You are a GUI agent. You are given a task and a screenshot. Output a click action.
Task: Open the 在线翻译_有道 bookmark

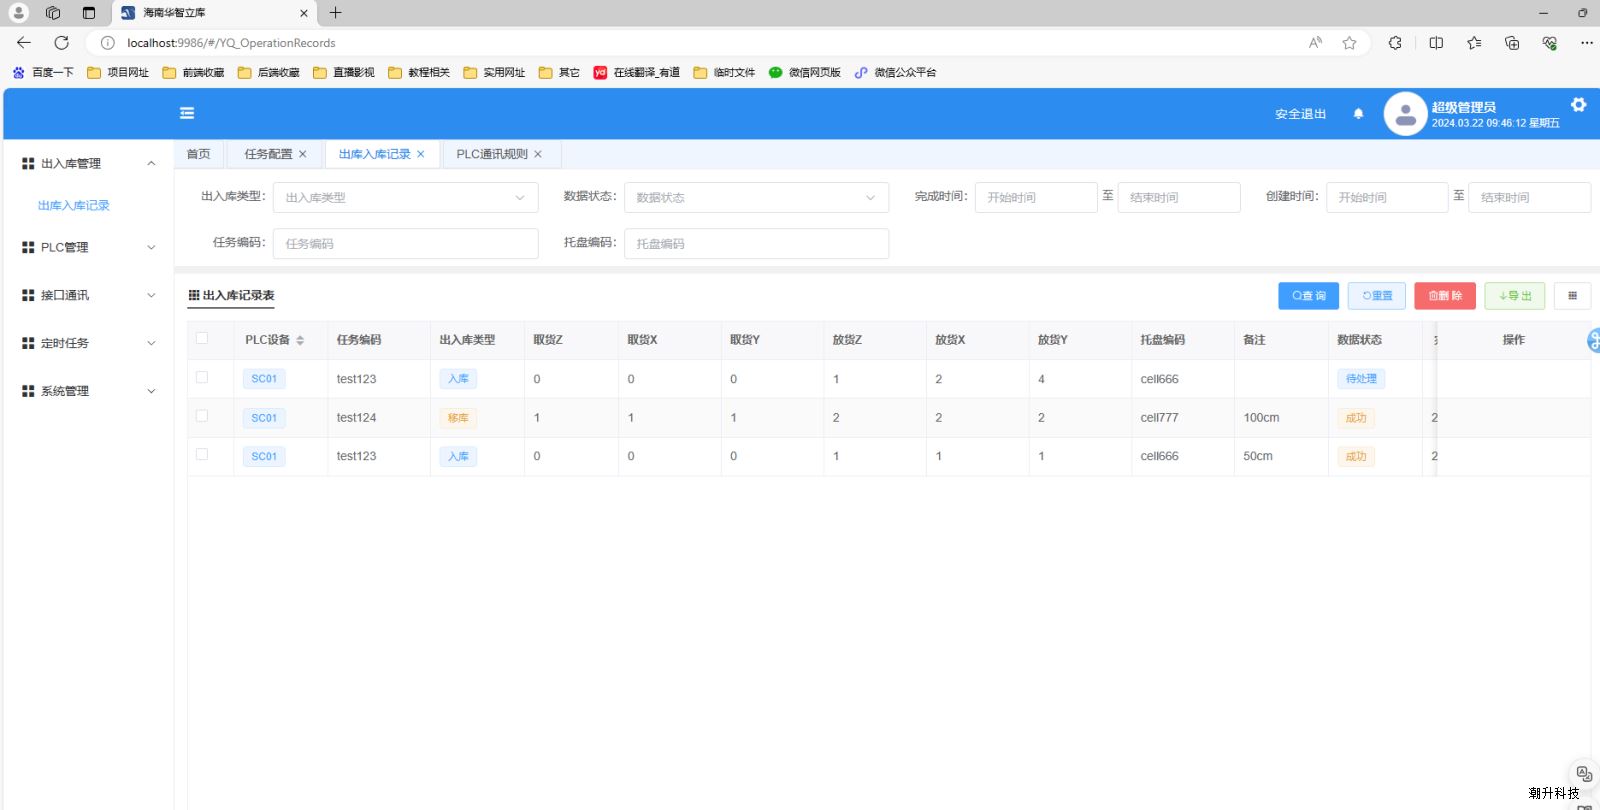click(x=637, y=72)
